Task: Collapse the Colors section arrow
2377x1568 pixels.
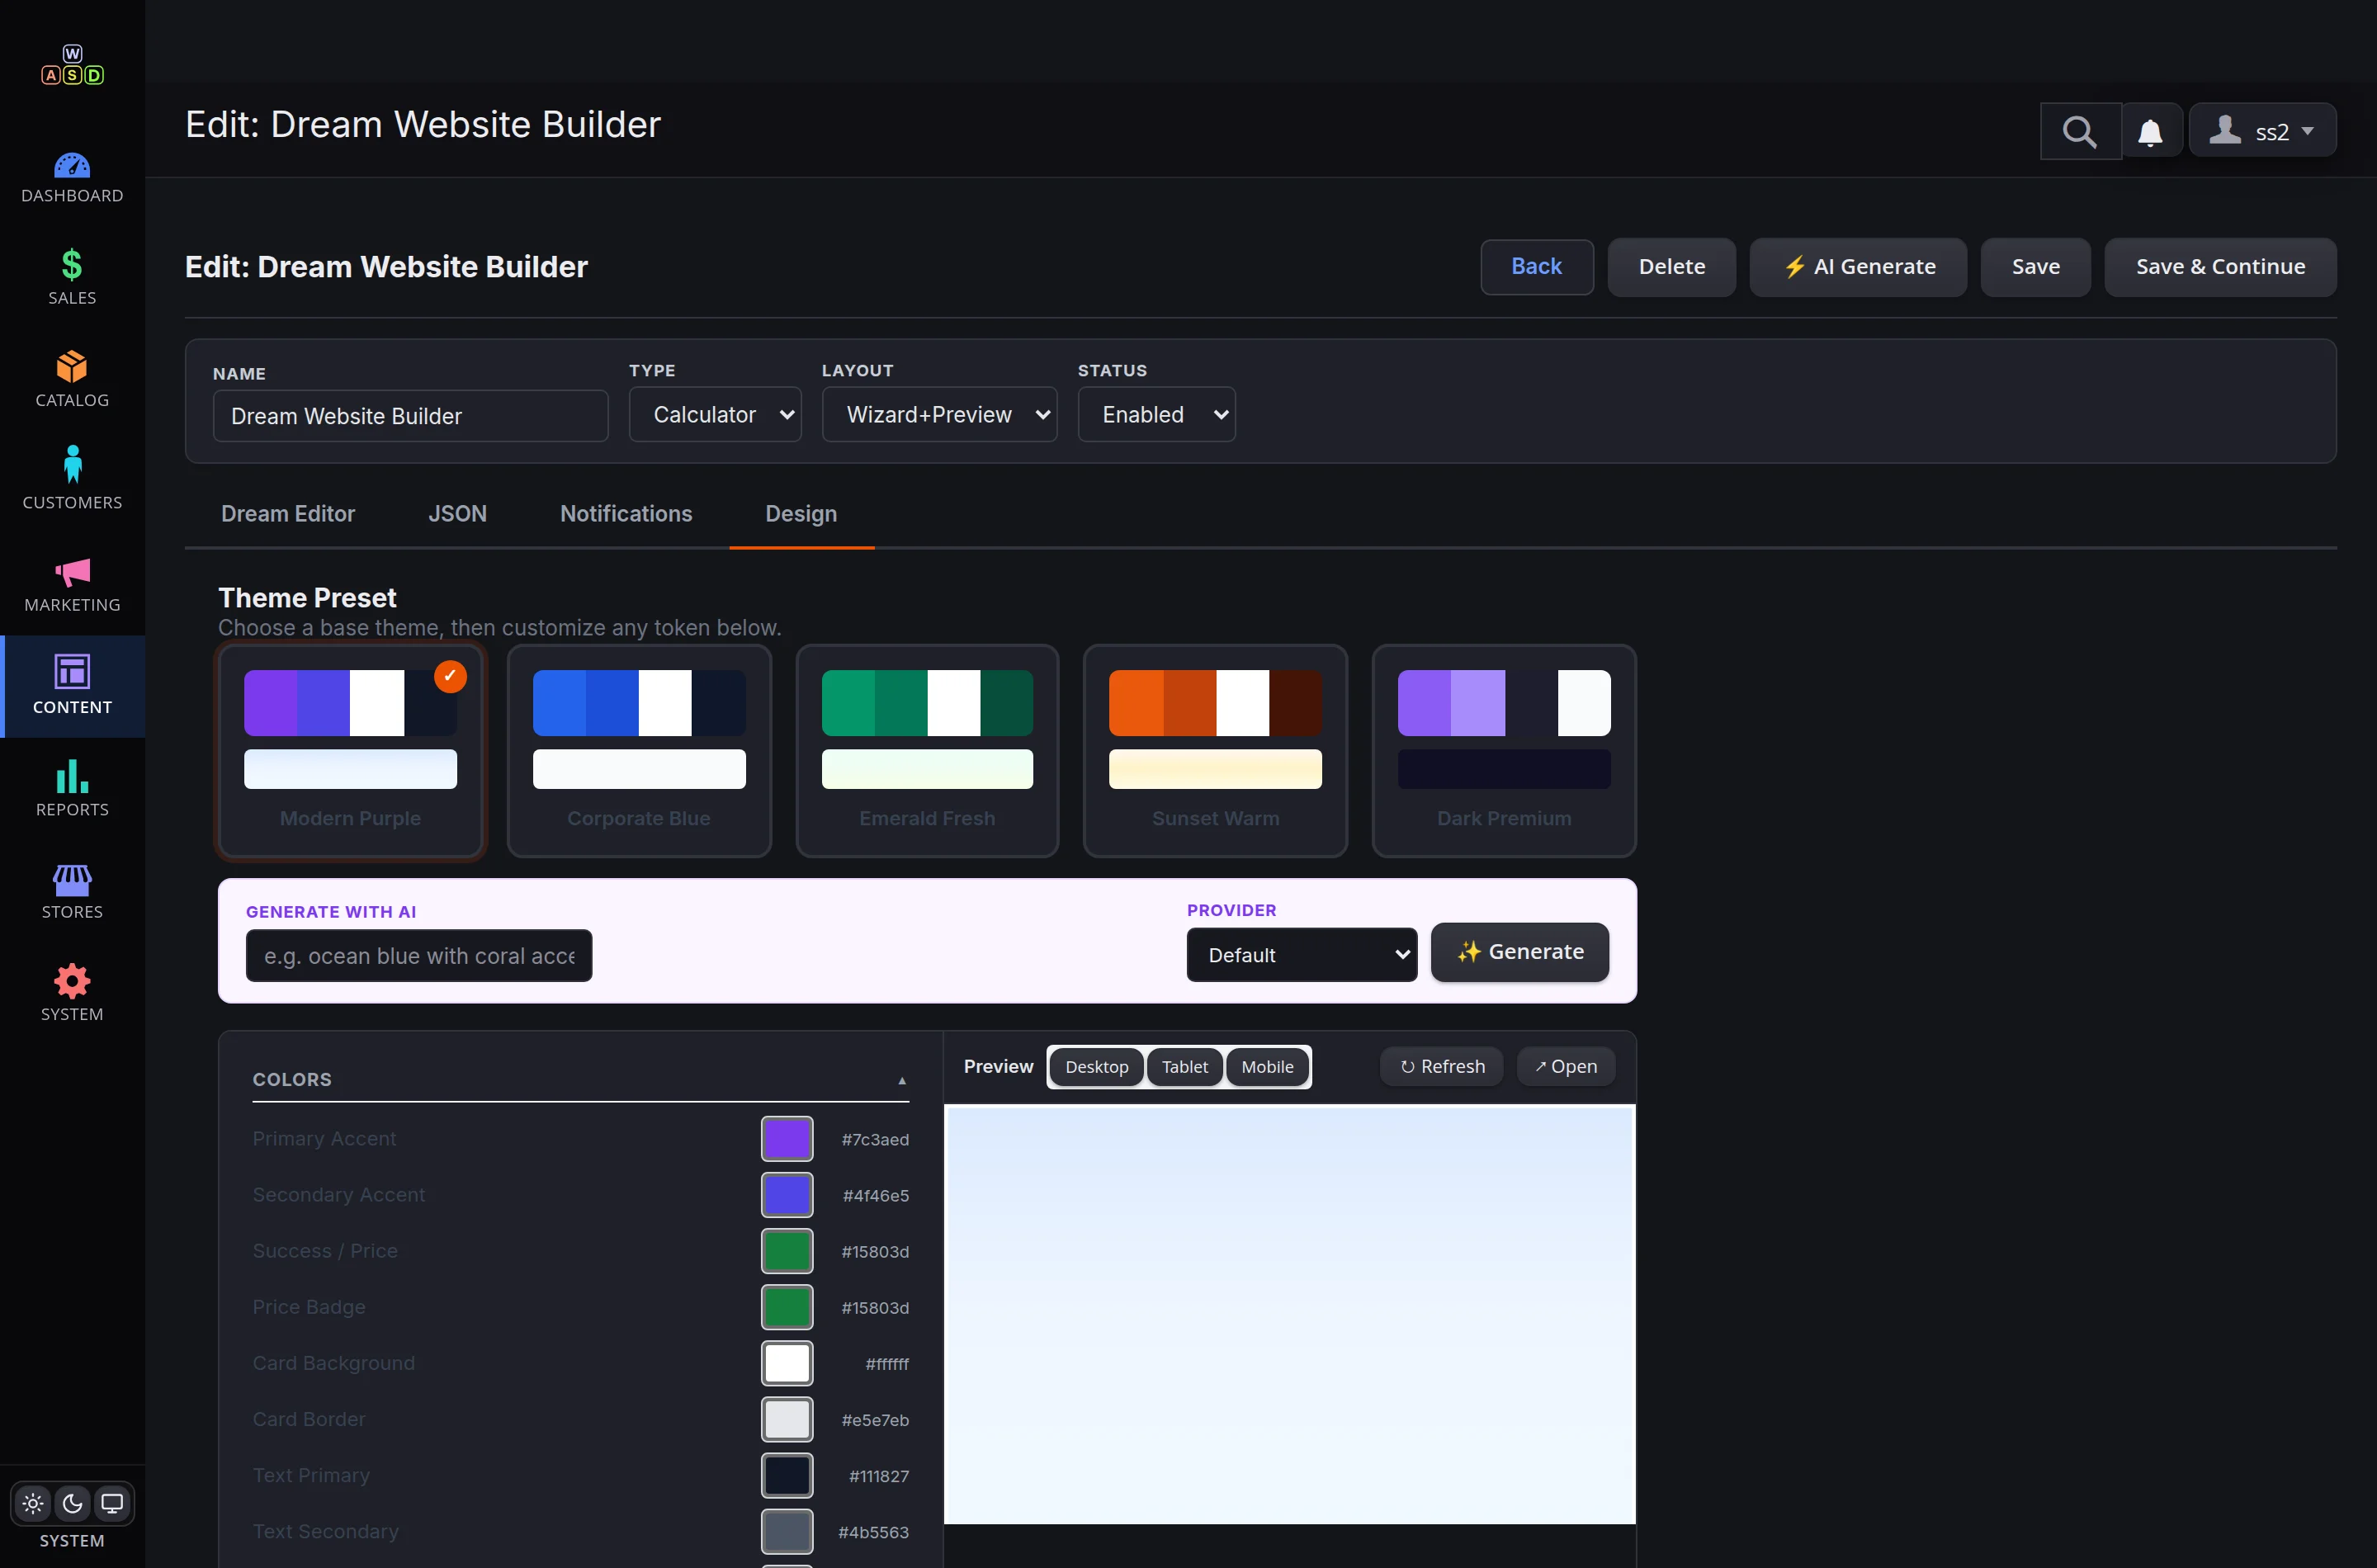Action: click(901, 1080)
